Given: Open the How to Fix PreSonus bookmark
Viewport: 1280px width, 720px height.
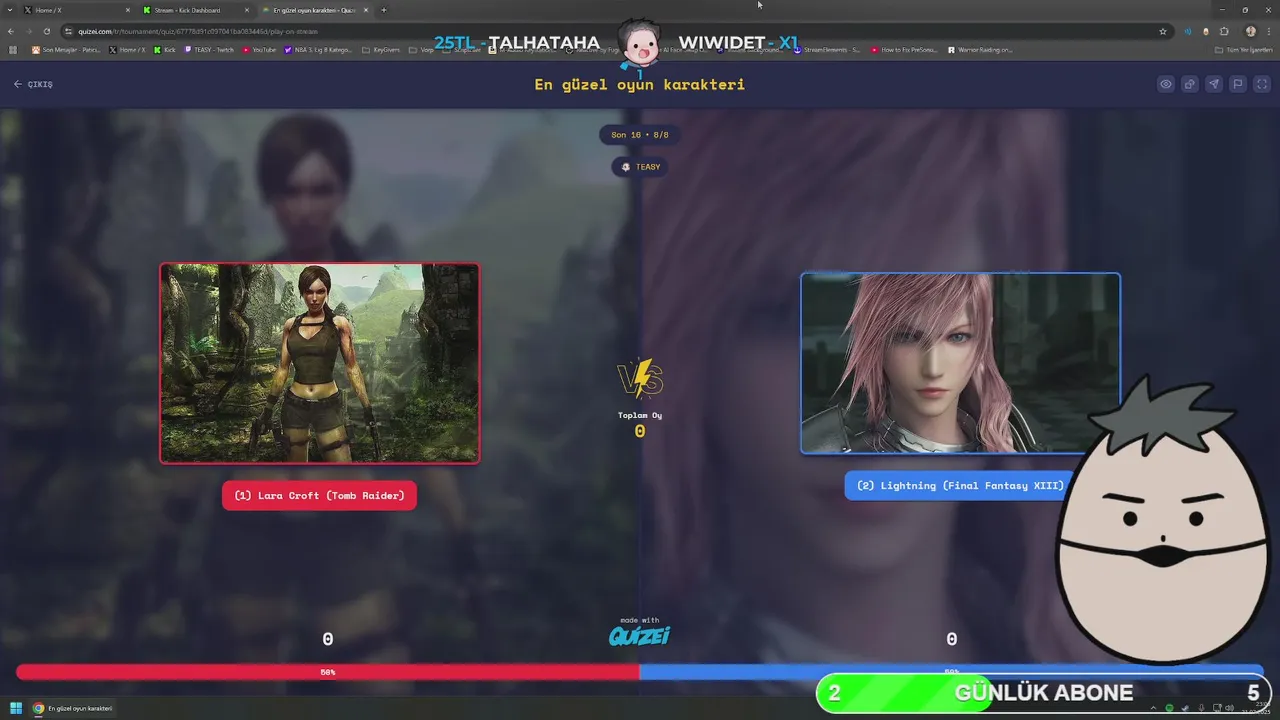Looking at the screenshot, I should (905, 49).
